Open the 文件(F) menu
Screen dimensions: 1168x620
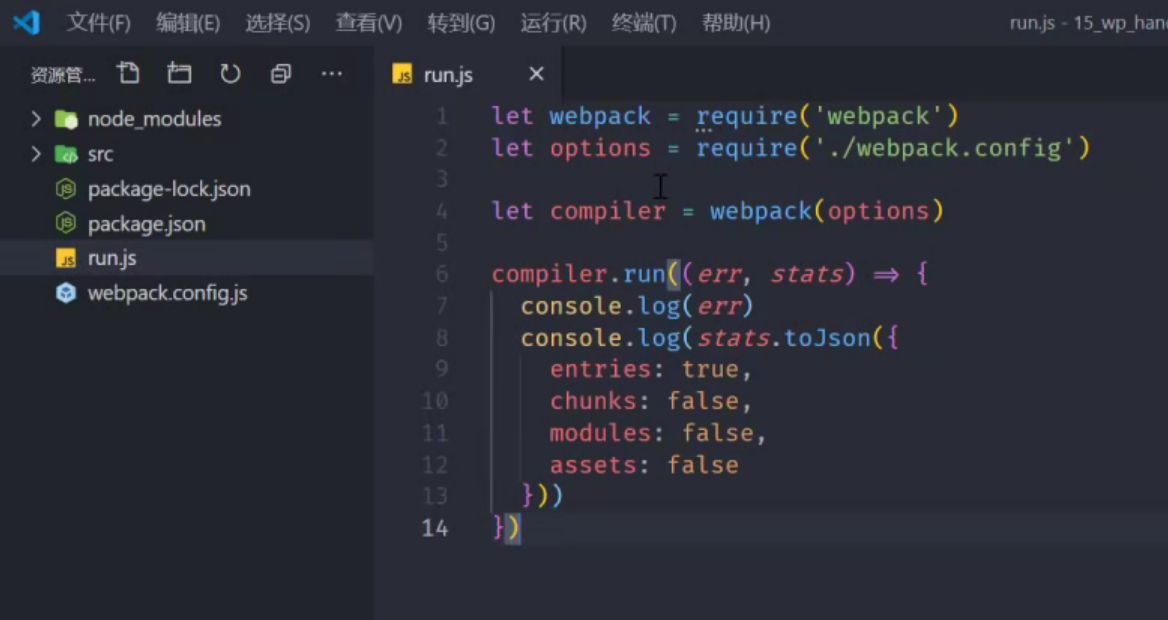pyautogui.click(x=98, y=22)
